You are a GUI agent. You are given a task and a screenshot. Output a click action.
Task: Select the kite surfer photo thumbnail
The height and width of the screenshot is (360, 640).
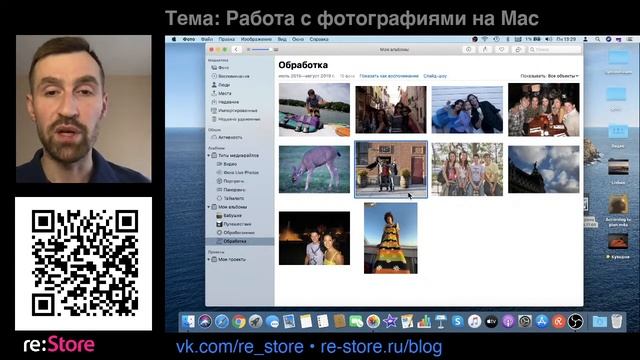coord(314,110)
